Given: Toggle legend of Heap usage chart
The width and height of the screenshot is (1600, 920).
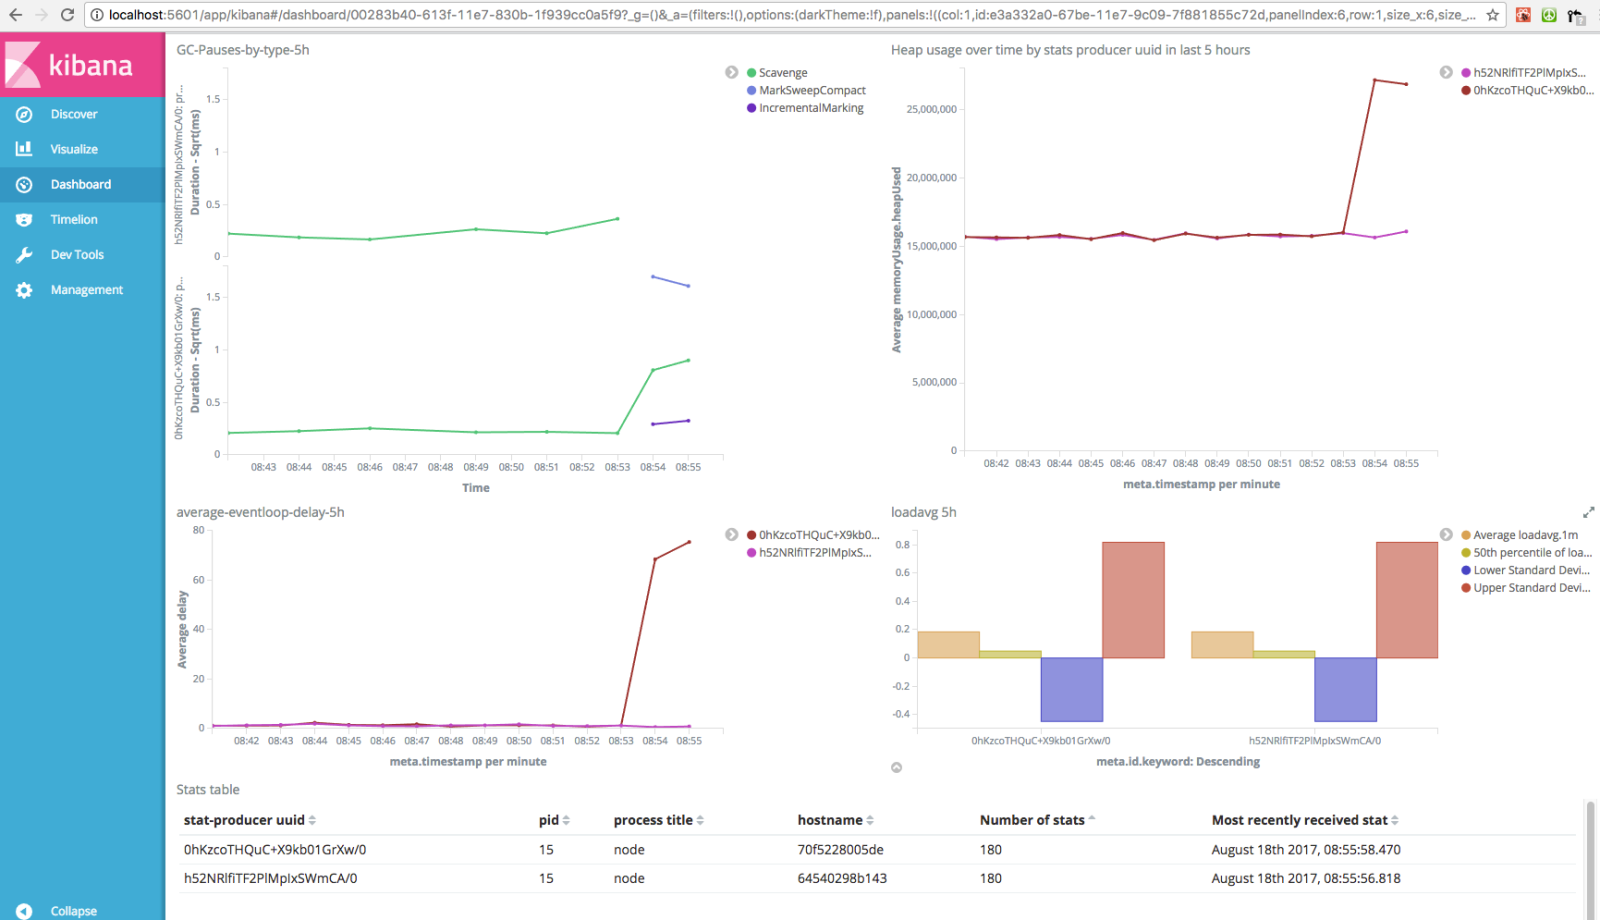Looking at the screenshot, I should click(x=1446, y=72).
